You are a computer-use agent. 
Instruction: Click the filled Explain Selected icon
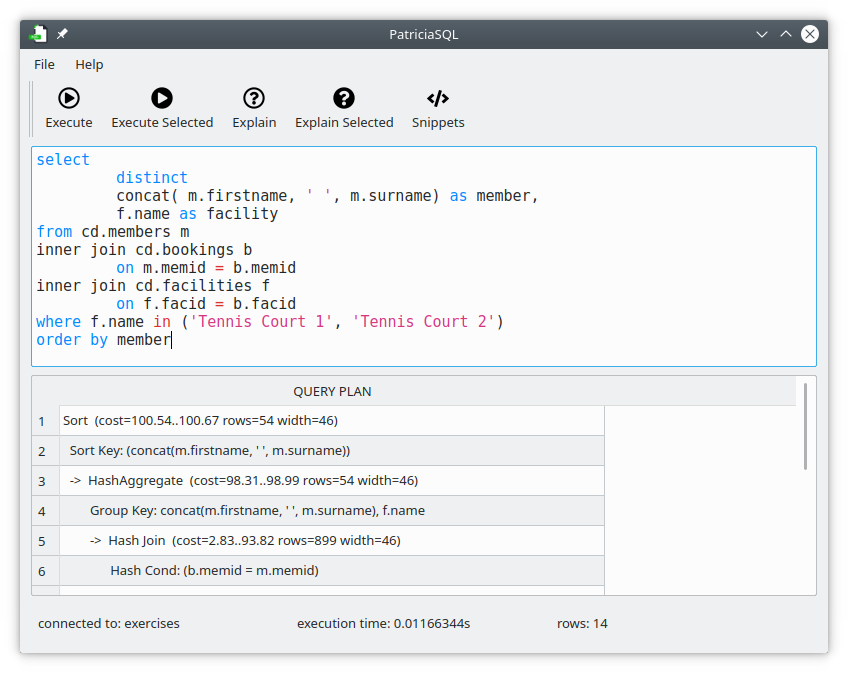[344, 98]
